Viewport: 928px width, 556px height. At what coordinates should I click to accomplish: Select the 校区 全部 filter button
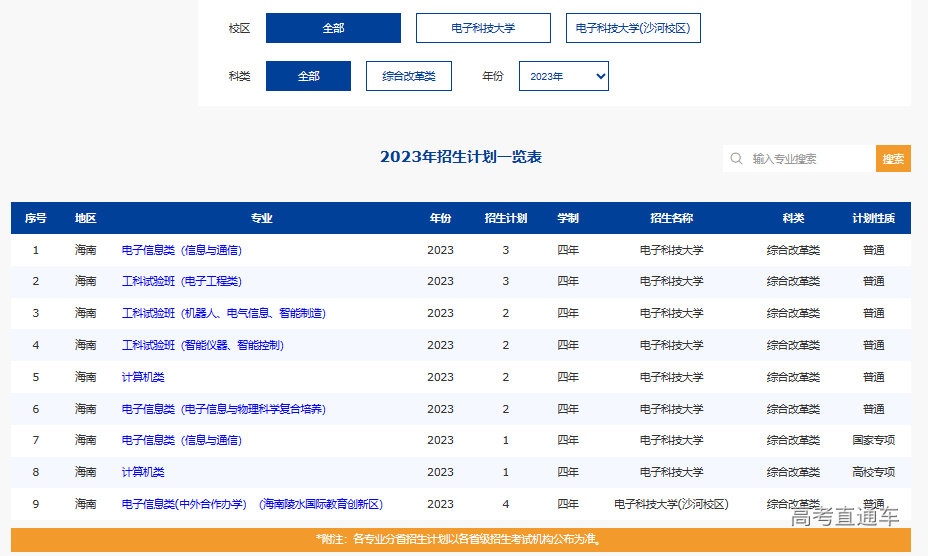(333, 28)
